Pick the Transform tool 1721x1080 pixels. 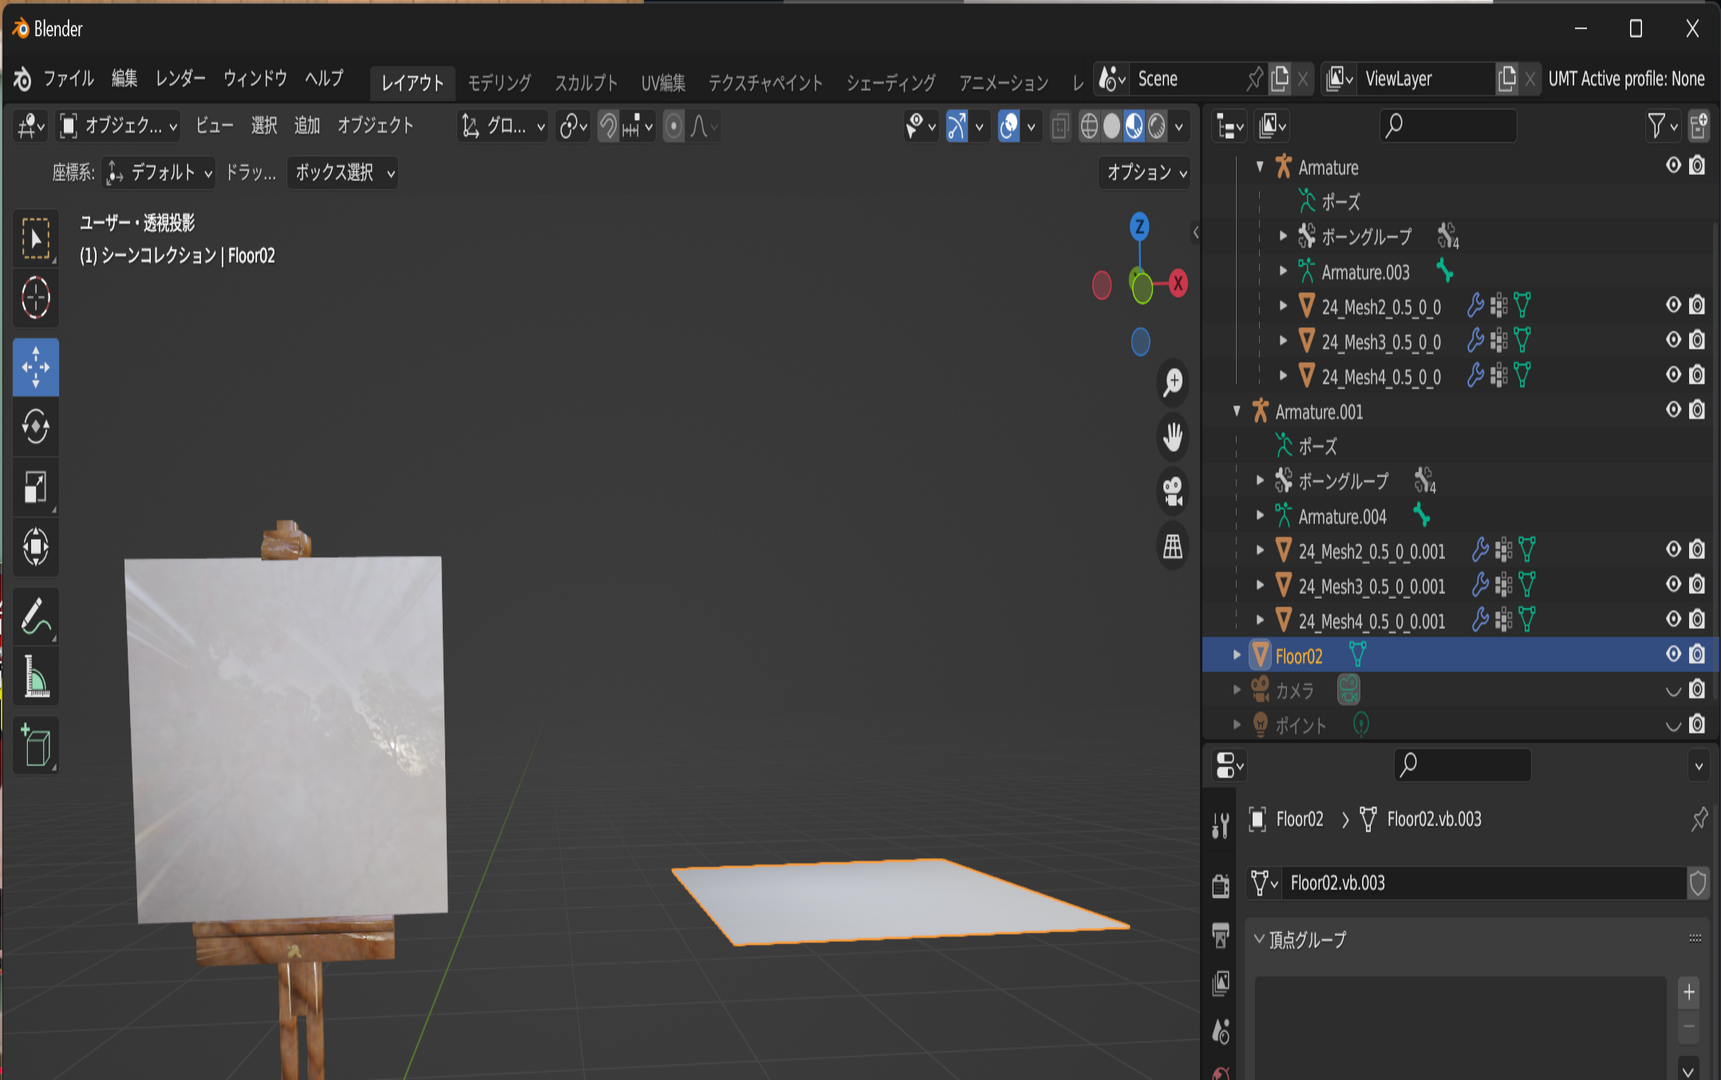(x=36, y=547)
